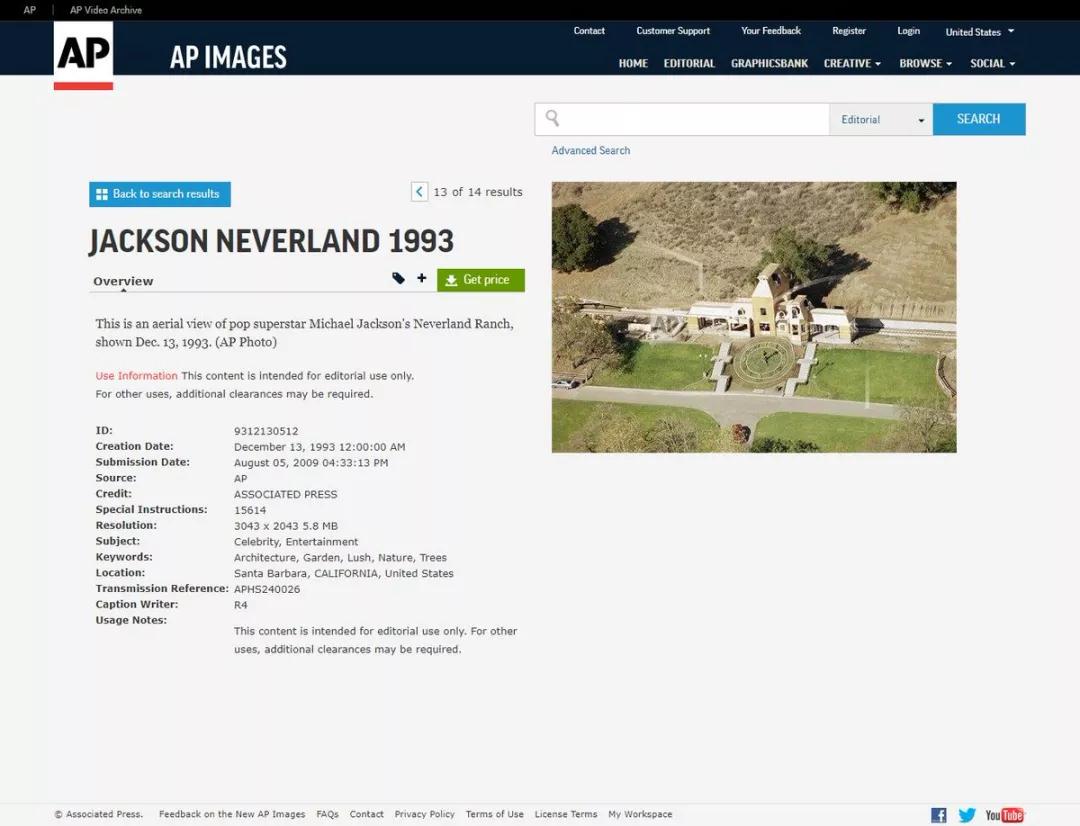Click the Contact link in header
Image resolution: width=1080 pixels, height=826 pixels.
pyautogui.click(x=589, y=31)
